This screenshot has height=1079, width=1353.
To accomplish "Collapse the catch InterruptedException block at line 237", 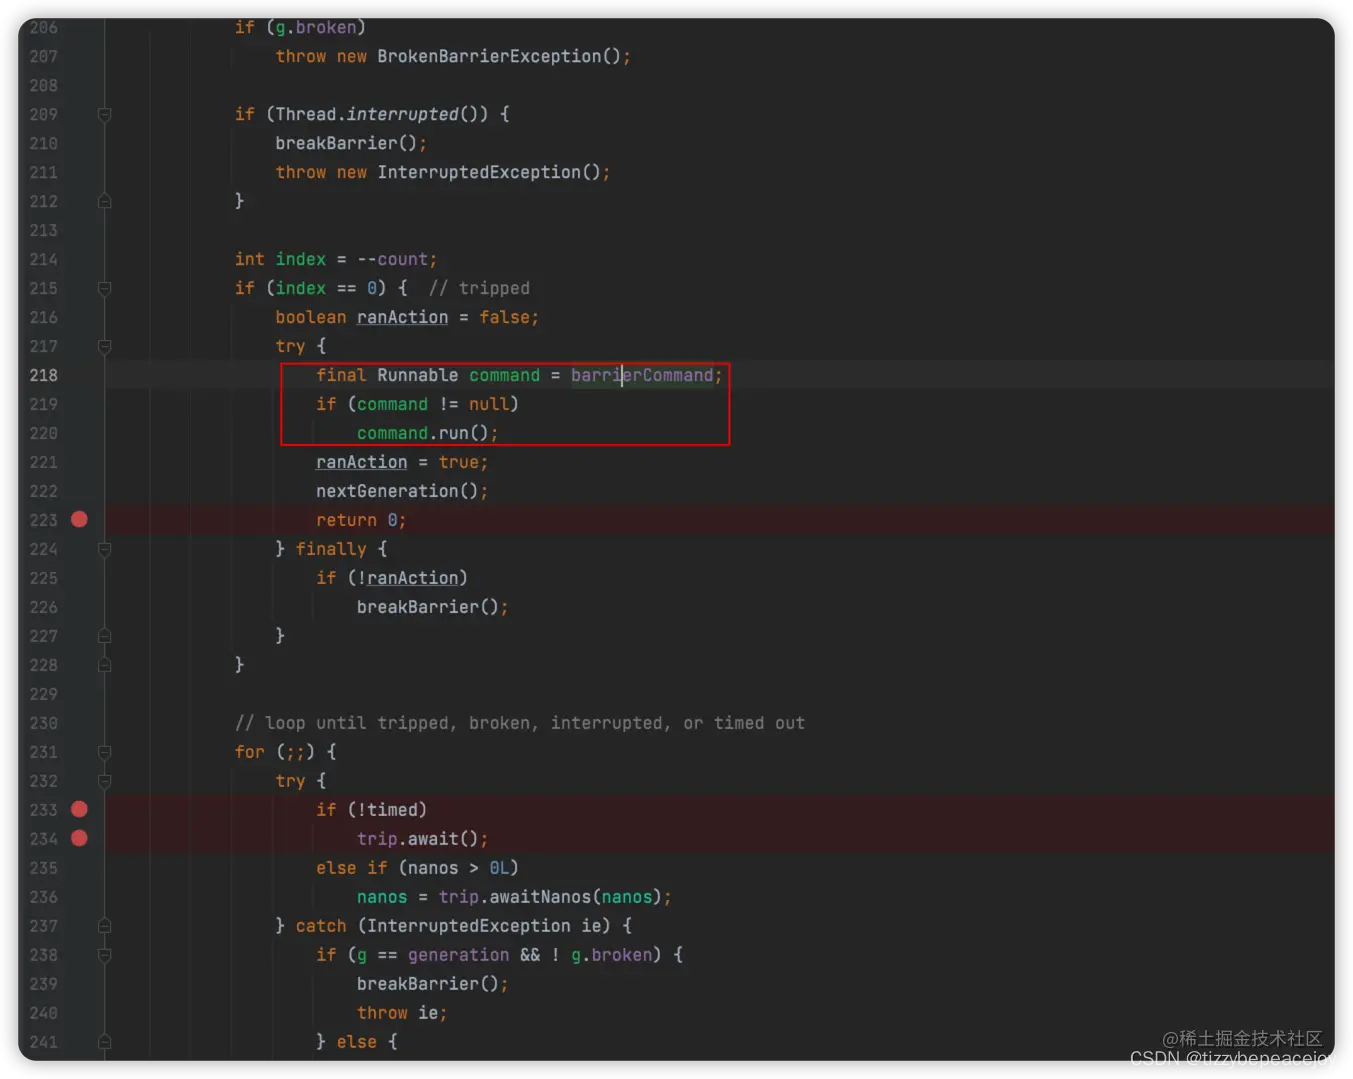I will pos(104,926).
